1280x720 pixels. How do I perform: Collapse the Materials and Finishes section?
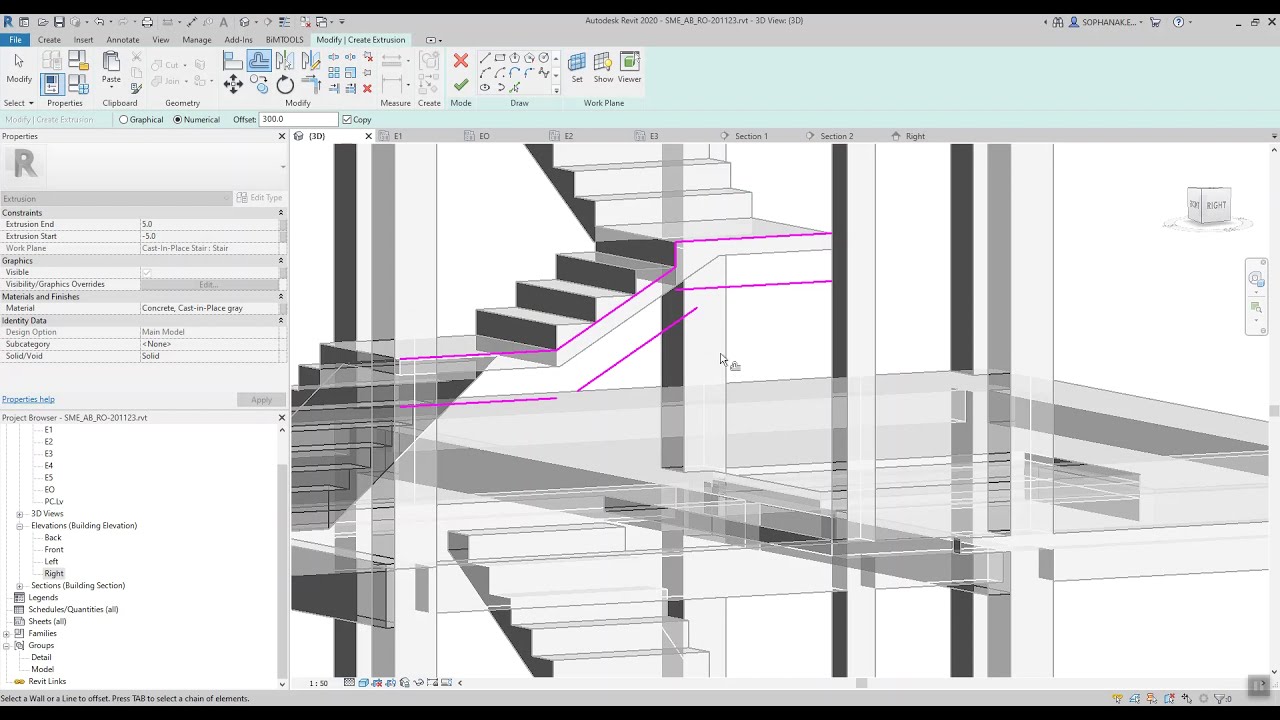coord(280,297)
